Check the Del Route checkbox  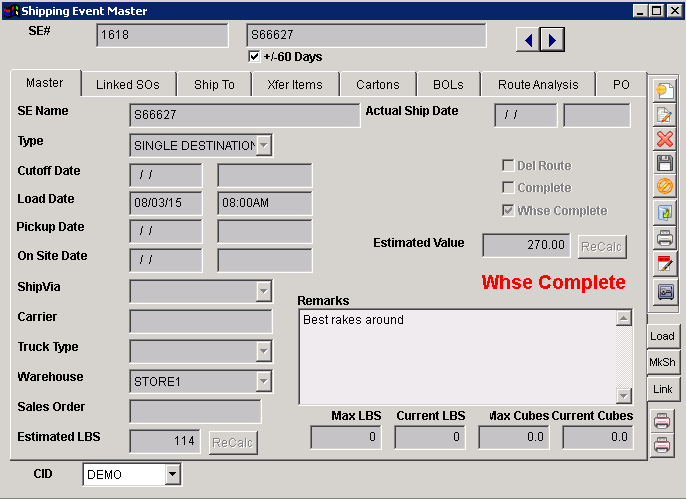point(509,166)
